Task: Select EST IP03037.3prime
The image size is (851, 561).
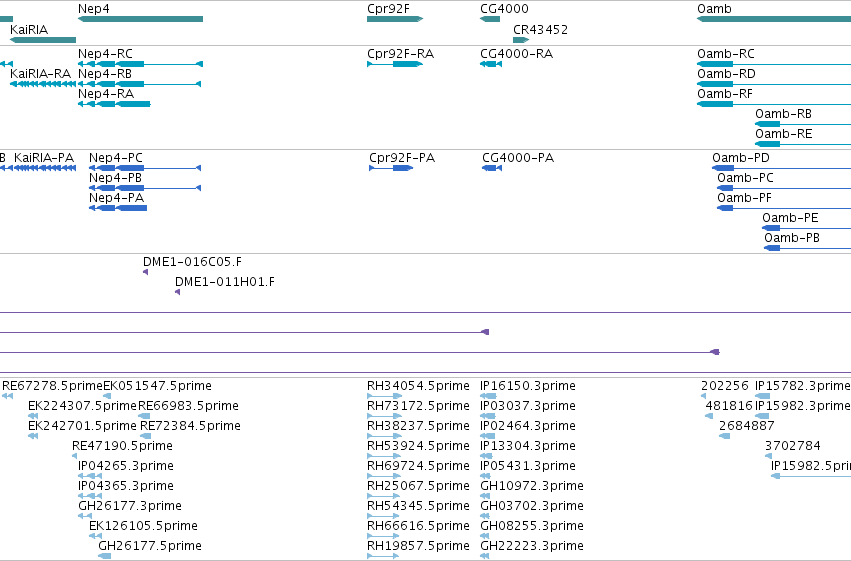Action: pyautogui.click(x=488, y=416)
